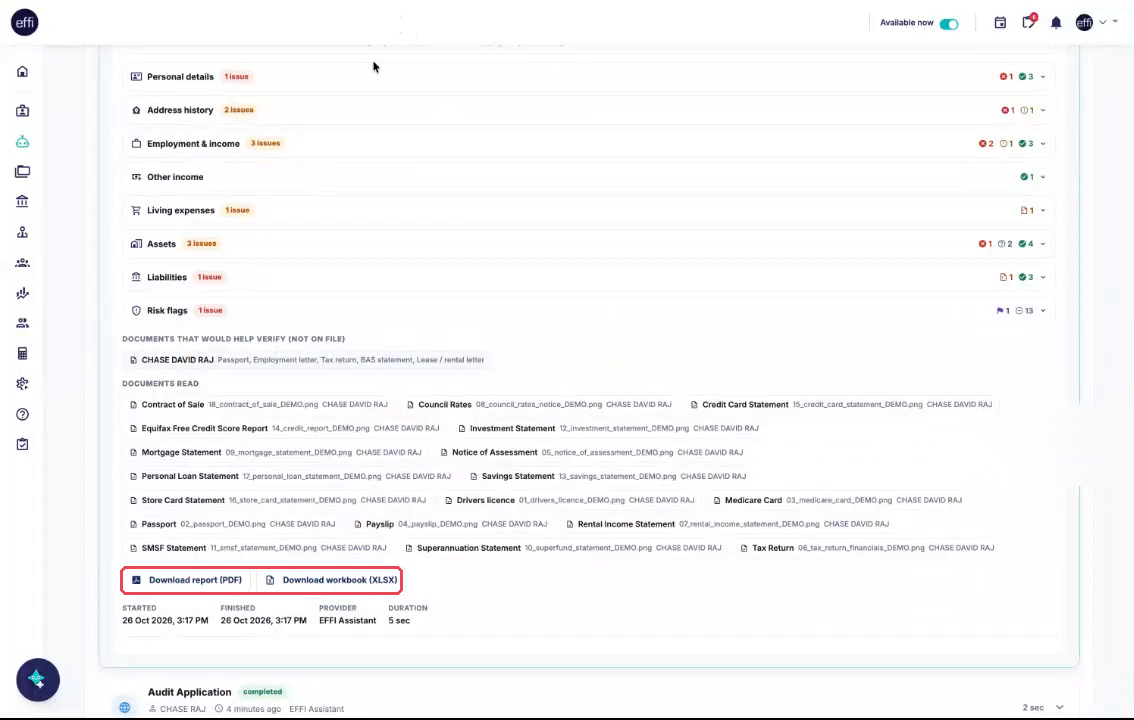Viewport: 1134px width, 720px height.
Task: Open the notifications bell icon
Action: point(1056,23)
